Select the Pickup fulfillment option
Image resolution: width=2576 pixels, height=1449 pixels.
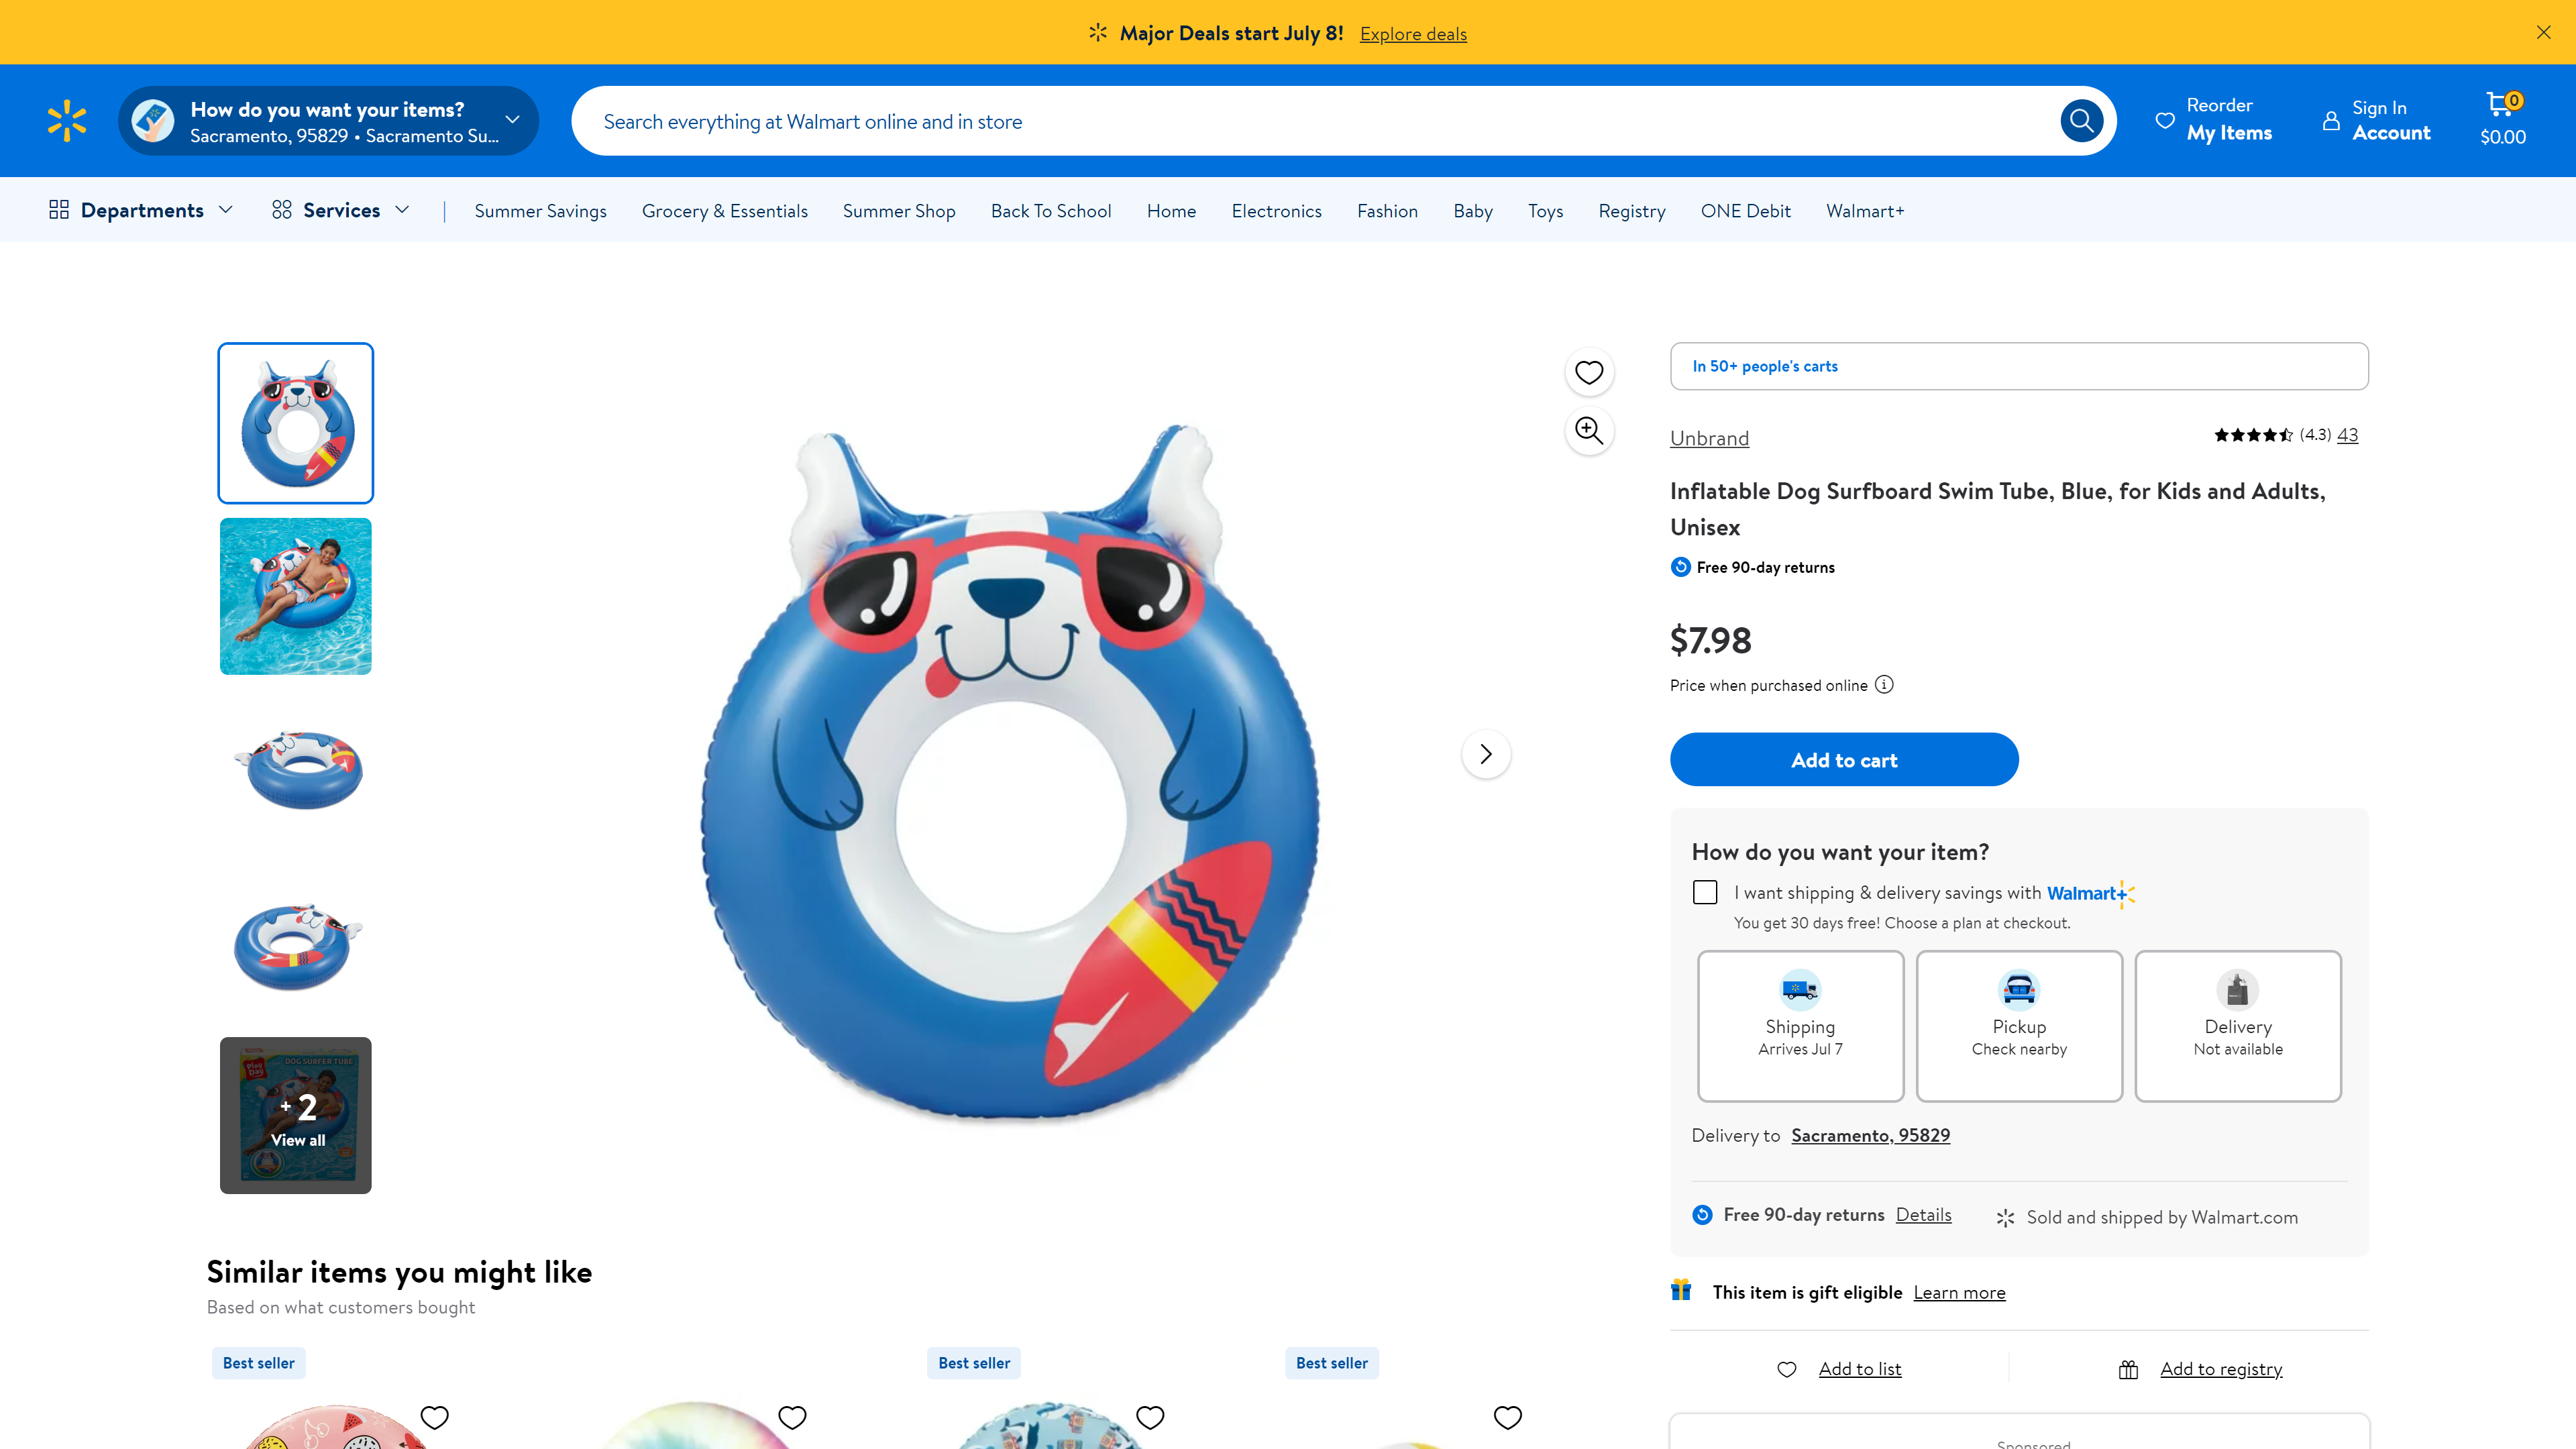pos(2018,1025)
